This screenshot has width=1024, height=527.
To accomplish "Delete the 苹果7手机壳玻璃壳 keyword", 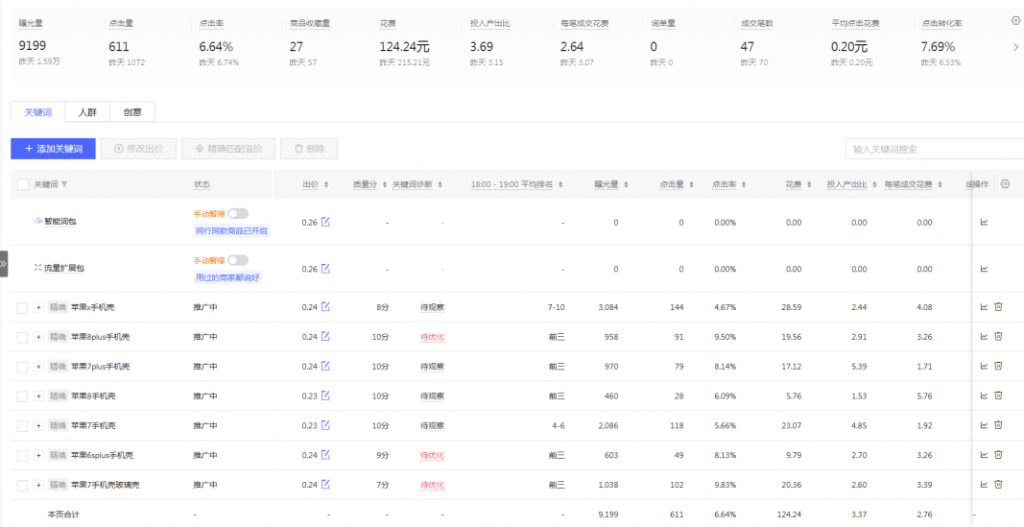I will tap(997, 485).
